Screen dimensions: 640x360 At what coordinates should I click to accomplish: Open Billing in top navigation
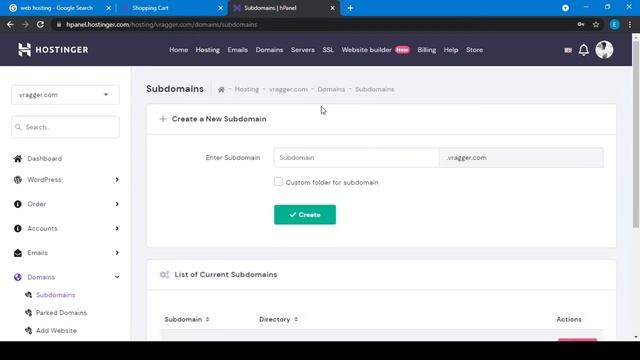427,50
